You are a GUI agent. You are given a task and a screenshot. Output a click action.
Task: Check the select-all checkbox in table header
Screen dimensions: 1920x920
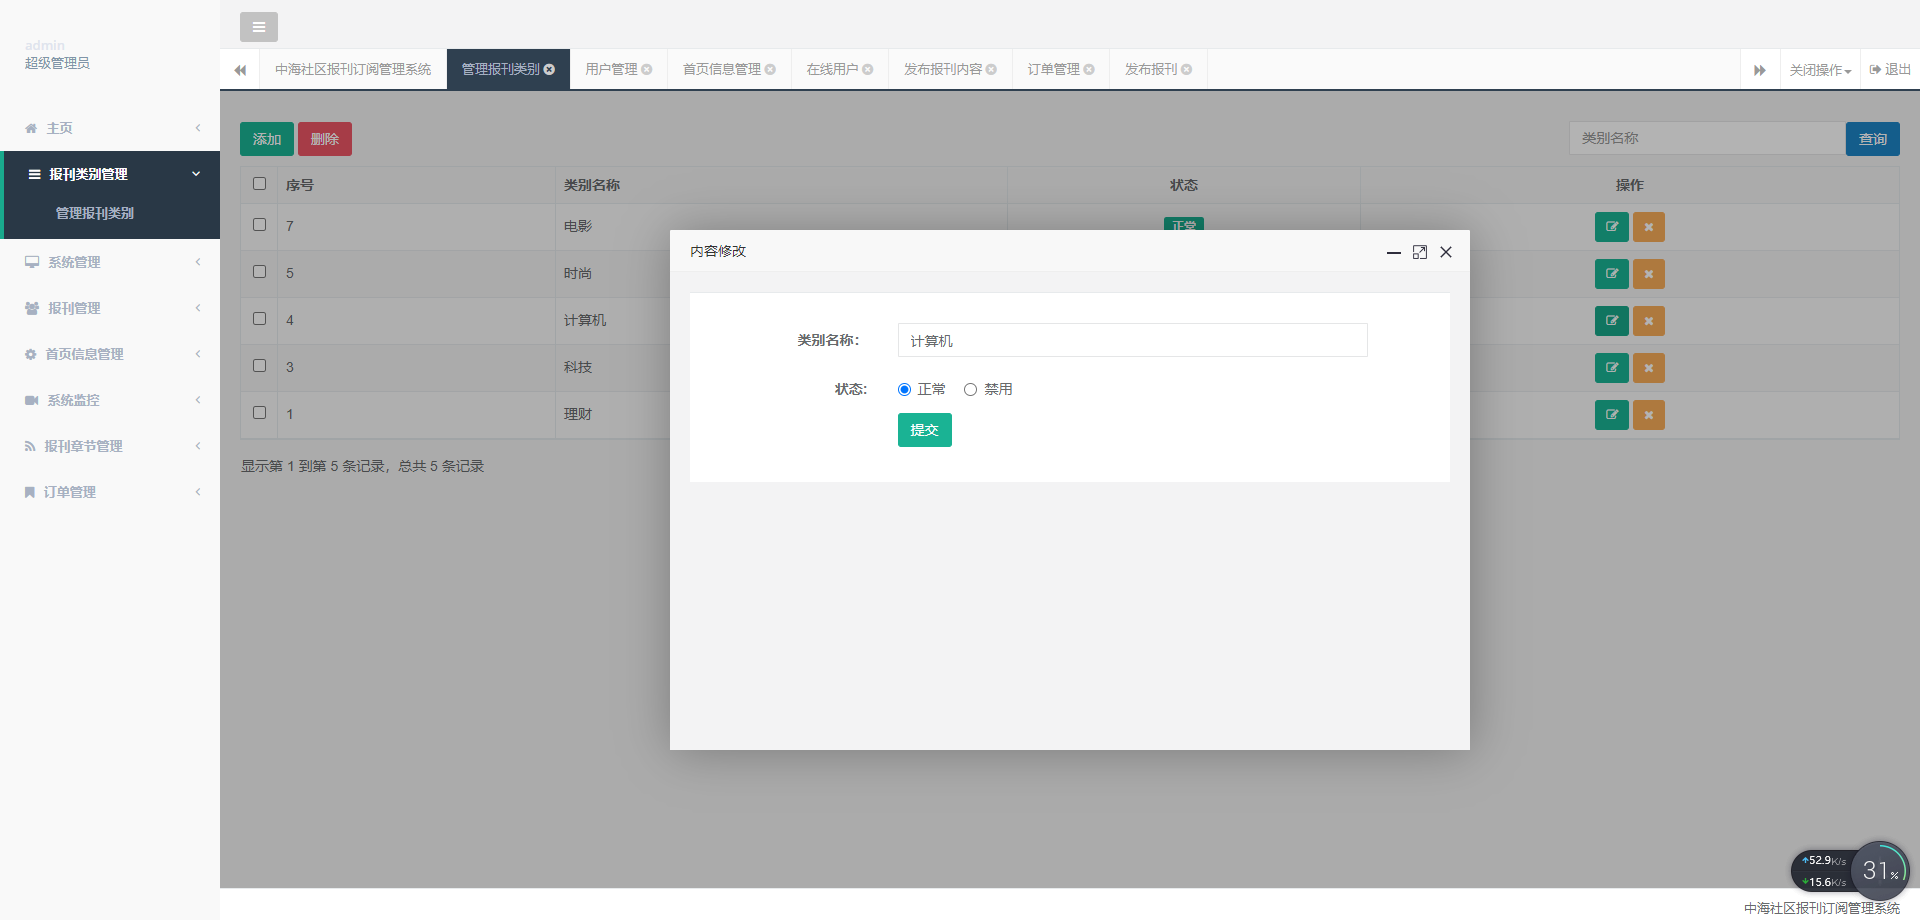tap(260, 184)
